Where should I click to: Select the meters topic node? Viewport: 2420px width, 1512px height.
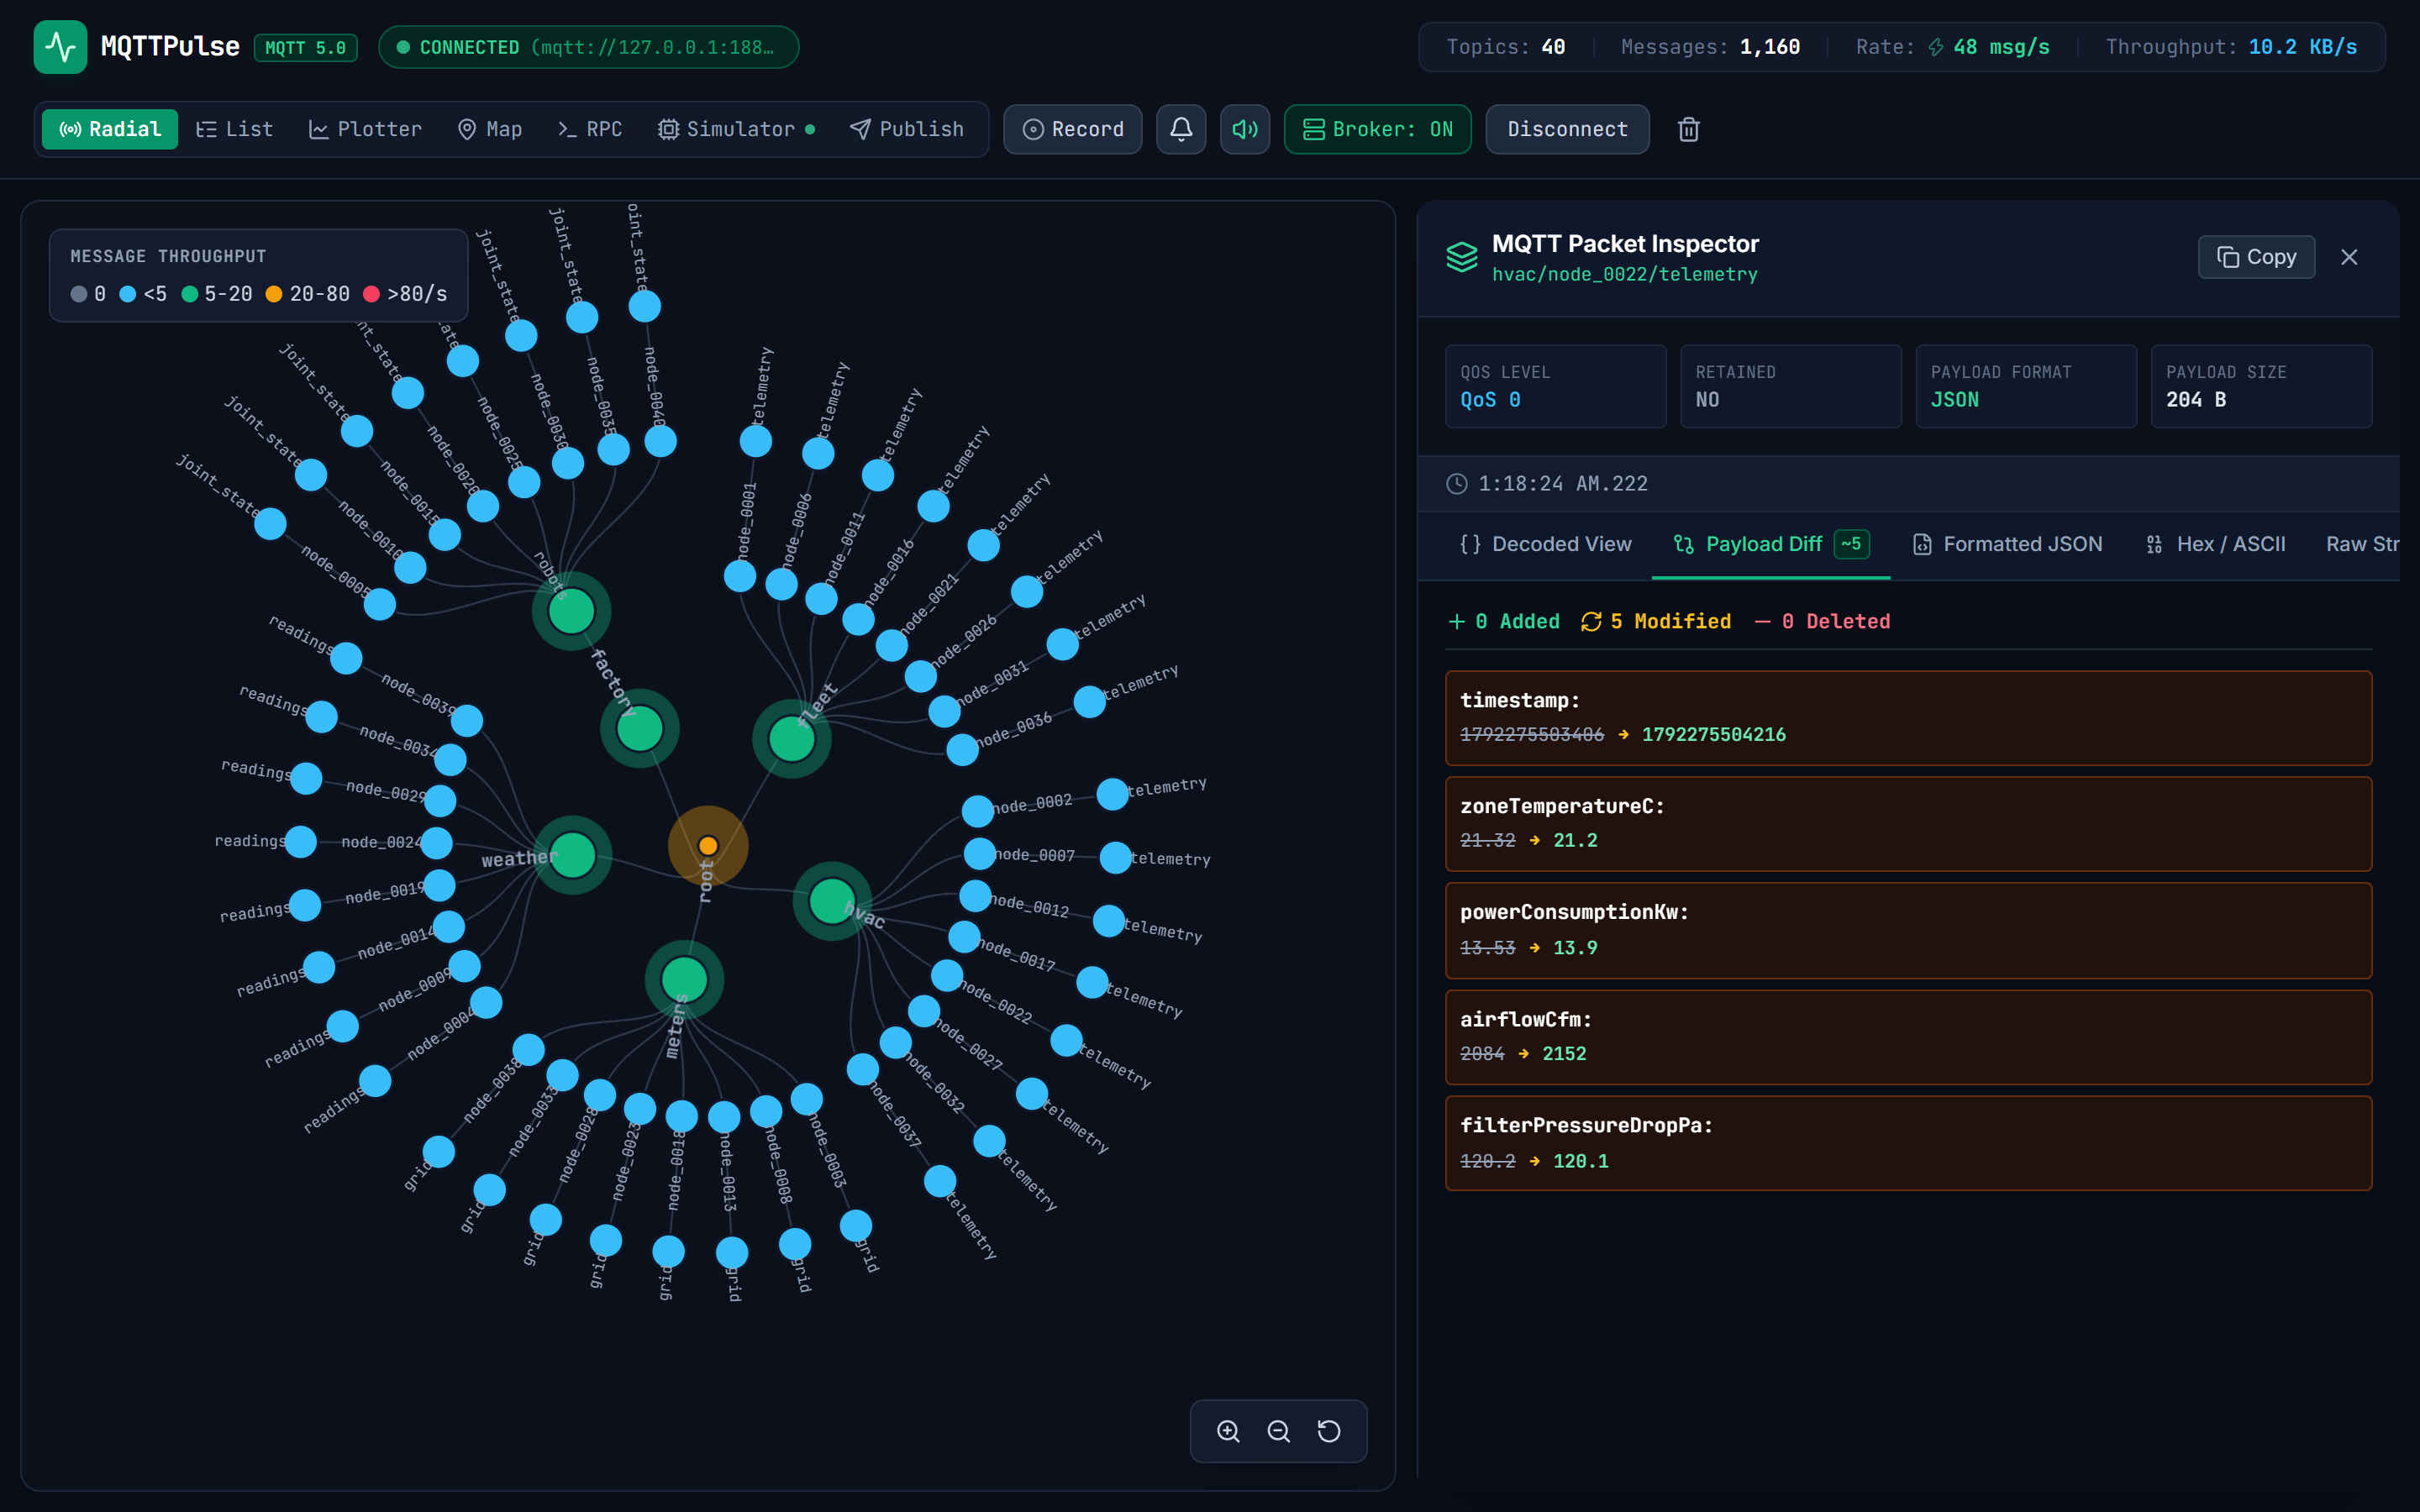pos(684,979)
